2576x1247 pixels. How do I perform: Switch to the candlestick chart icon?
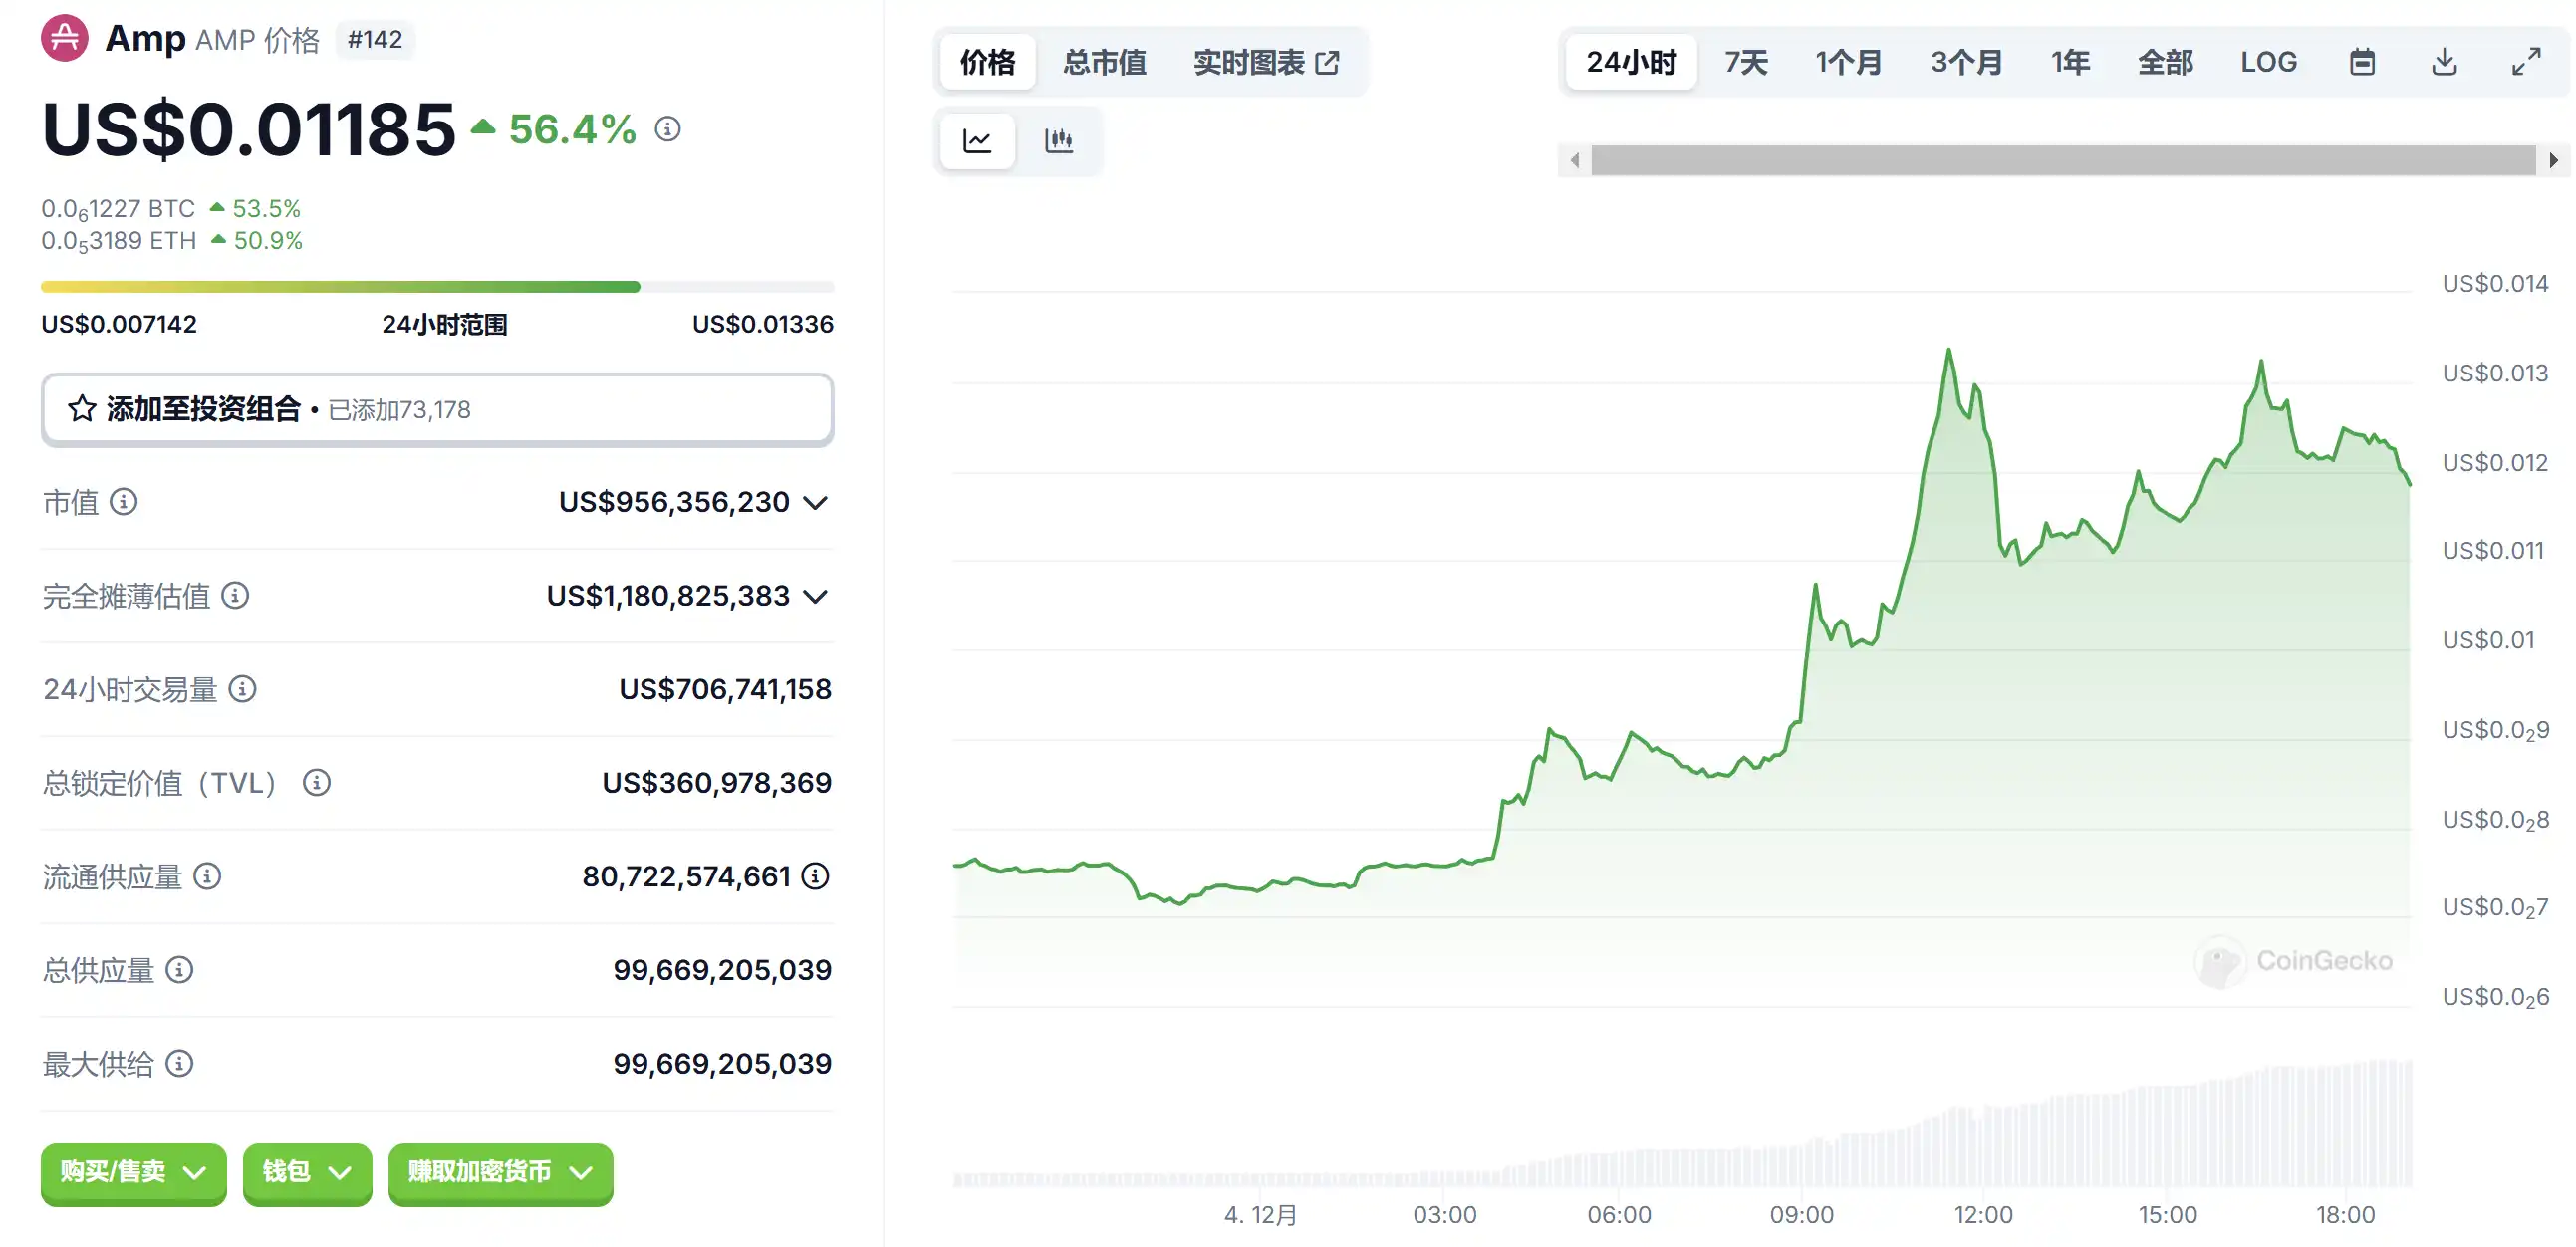click(x=1058, y=141)
